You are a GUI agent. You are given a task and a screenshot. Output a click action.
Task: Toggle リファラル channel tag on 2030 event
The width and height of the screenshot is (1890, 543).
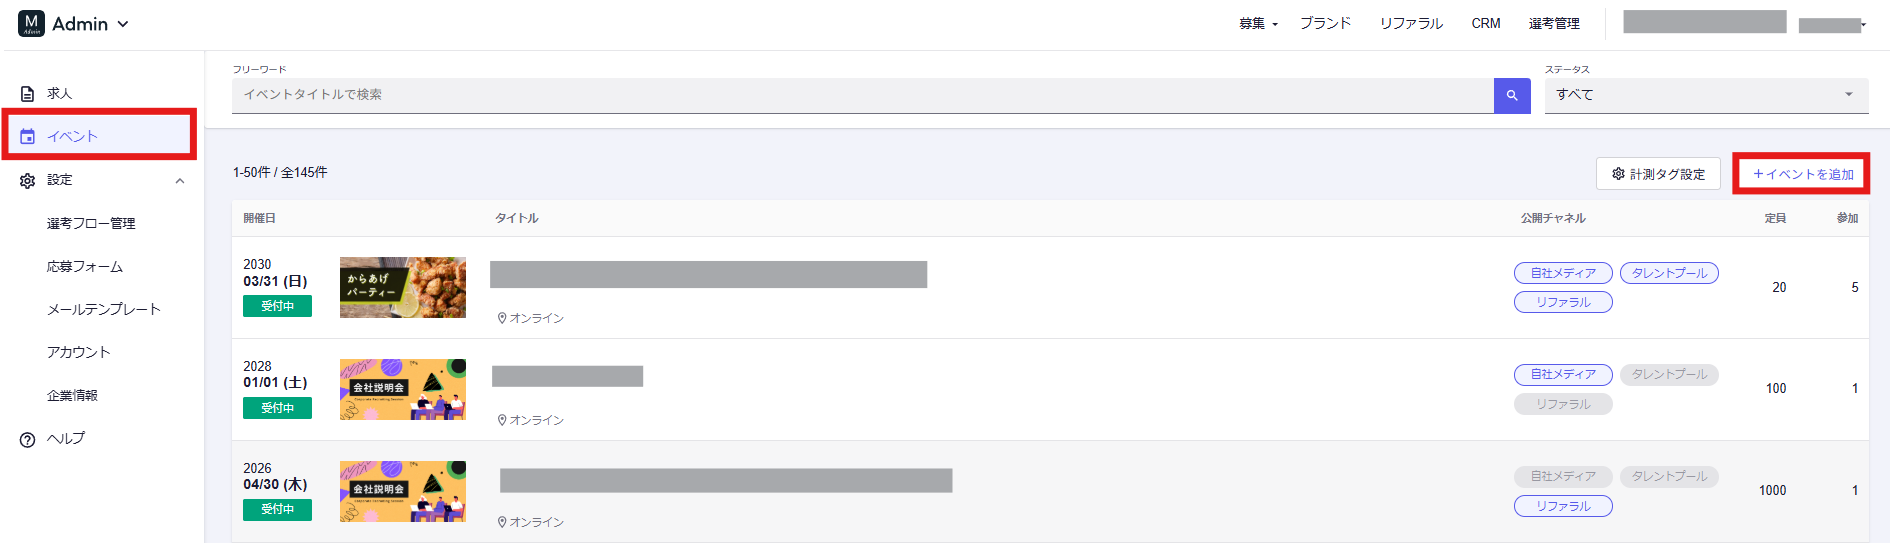pyautogui.click(x=1562, y=302)
